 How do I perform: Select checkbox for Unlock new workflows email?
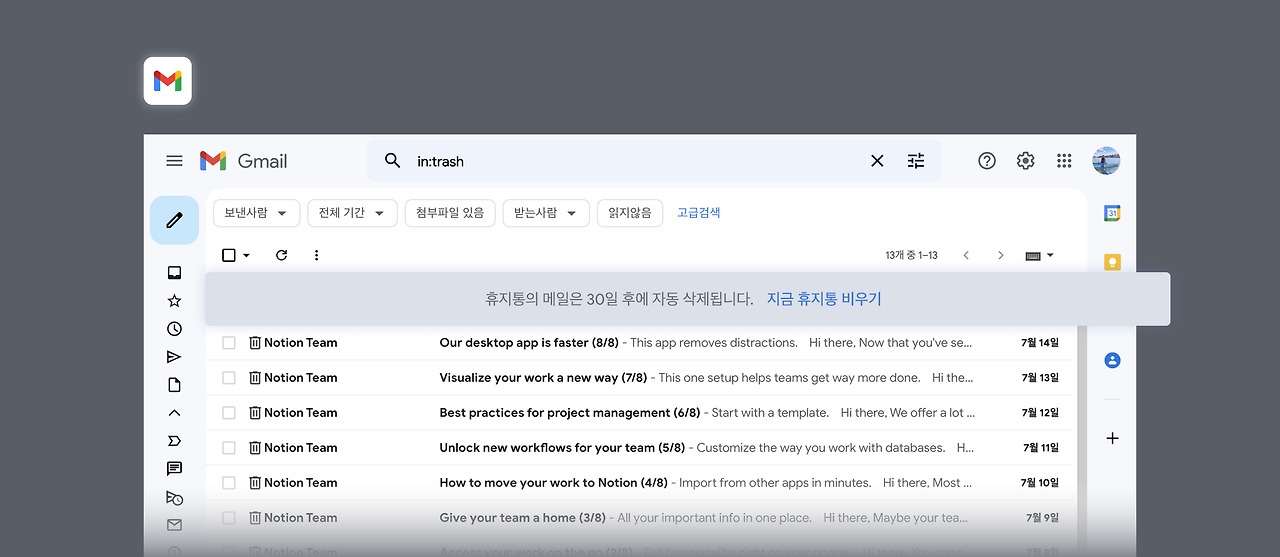(x=229, y=448)
